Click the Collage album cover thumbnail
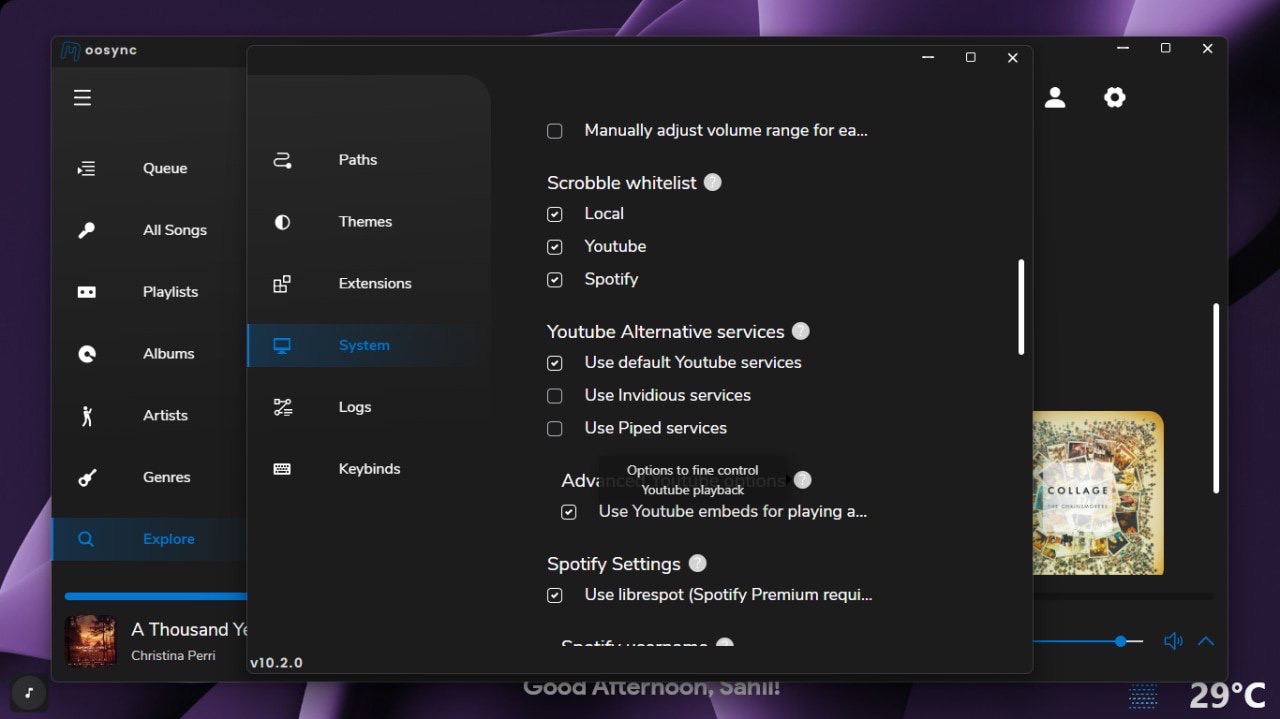Viewport: 1280px width, 719px height. (1097, 493)
